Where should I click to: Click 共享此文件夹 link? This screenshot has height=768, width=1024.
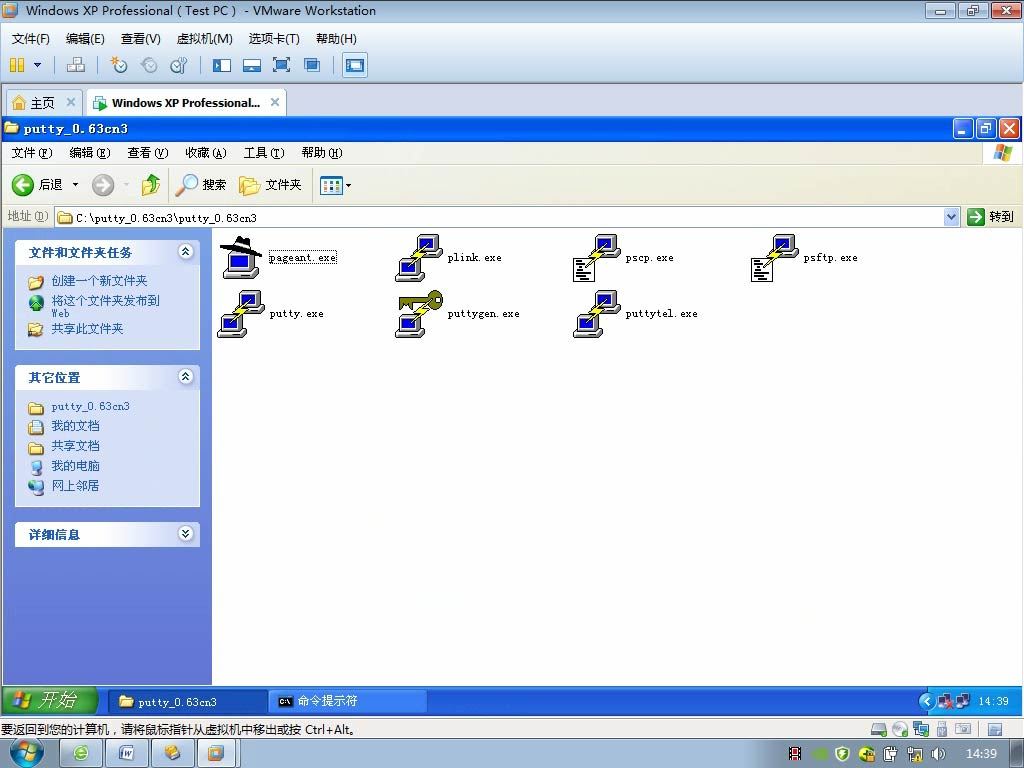tap(87, 328)
